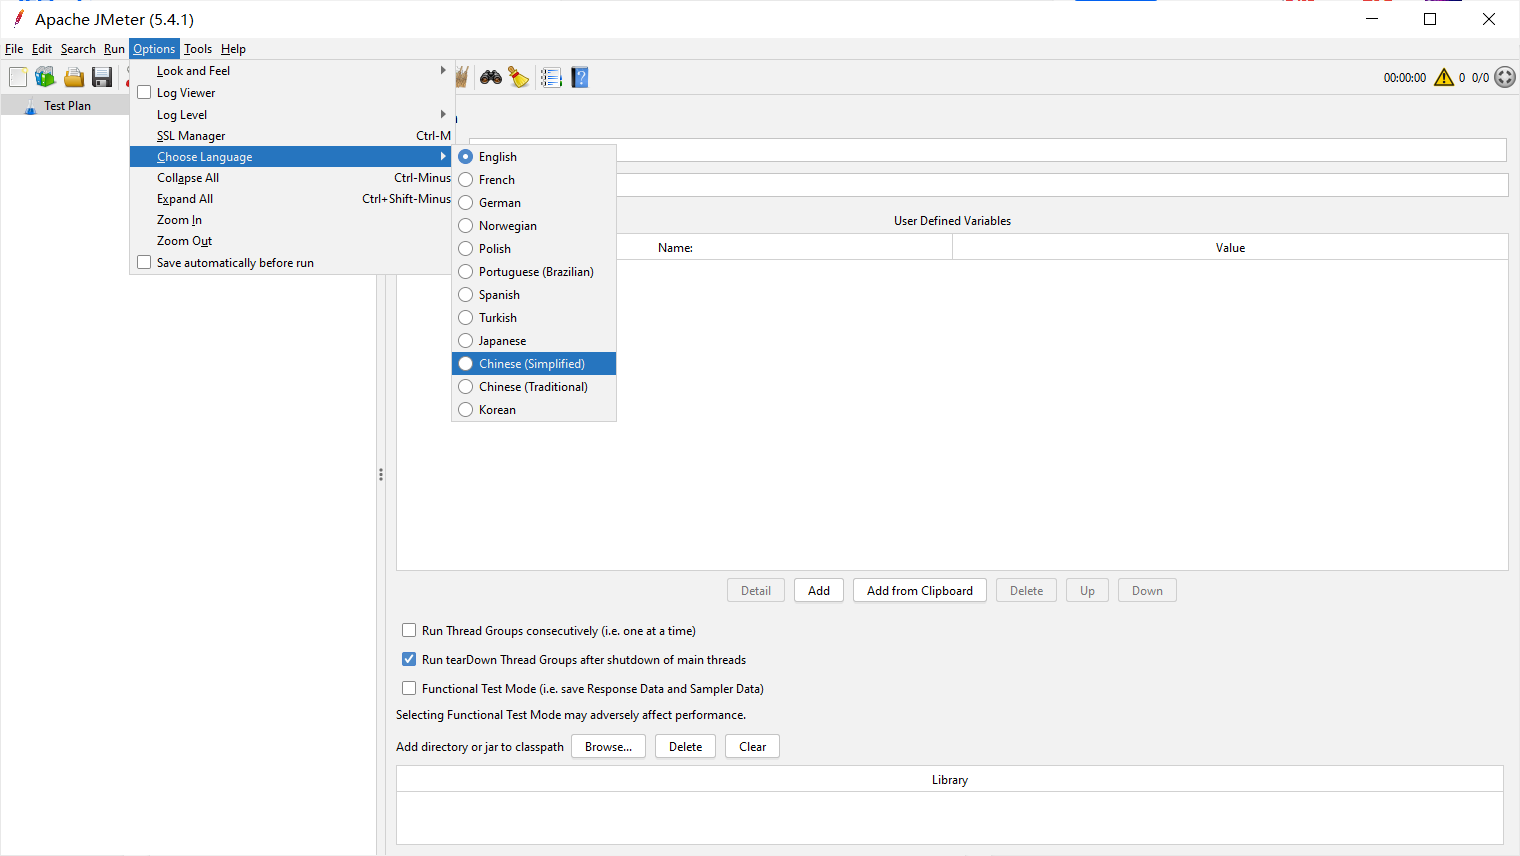Click the yellow warning triangle icon
Screen dimensions: 1520x856
click(x=1444, y=77)
